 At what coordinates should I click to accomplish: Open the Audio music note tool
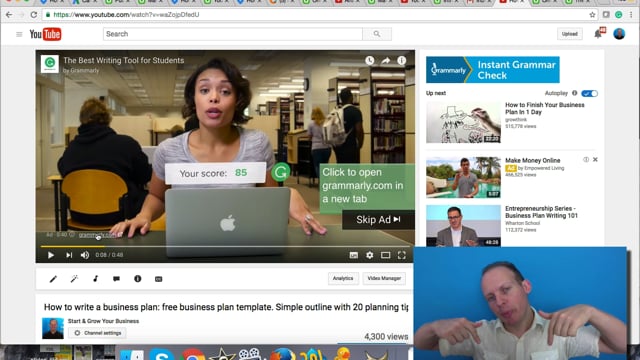[x=96, y=279]
